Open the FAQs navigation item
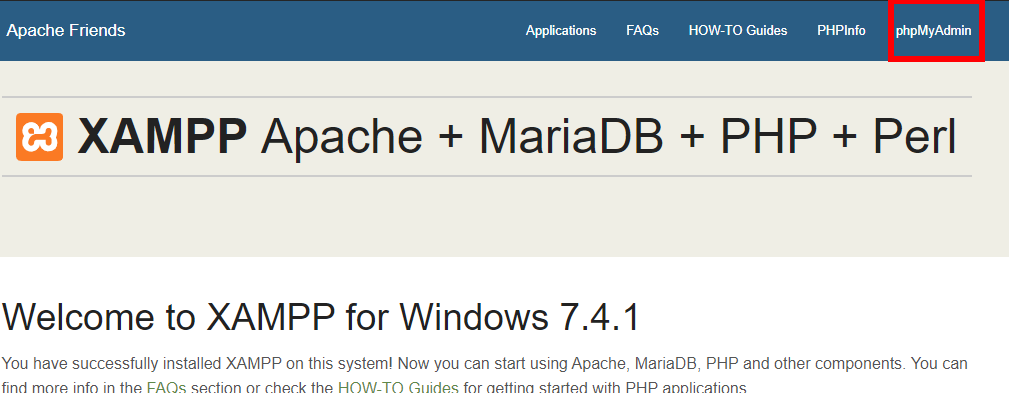The image size is (1009, 393). [x=642, y=30]
